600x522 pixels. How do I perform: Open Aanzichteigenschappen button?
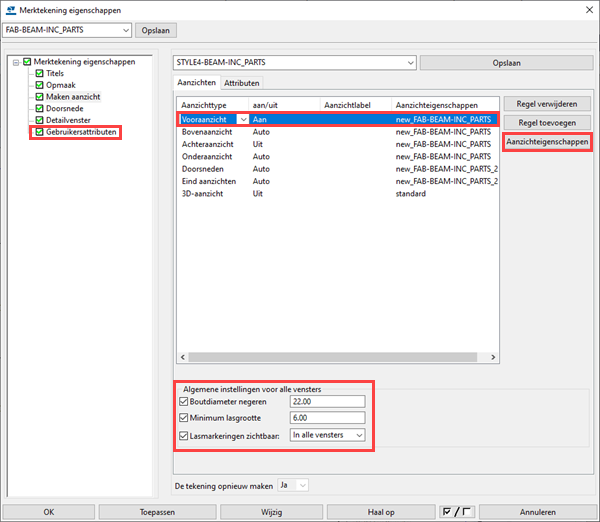click(x=547, y=142)
